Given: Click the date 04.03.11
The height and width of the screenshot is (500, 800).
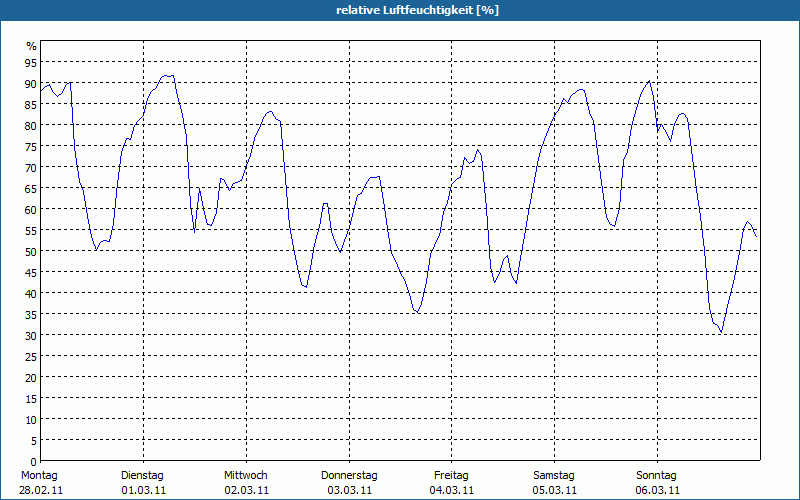Looking at the screenshot, I should [x=452, y=490].
